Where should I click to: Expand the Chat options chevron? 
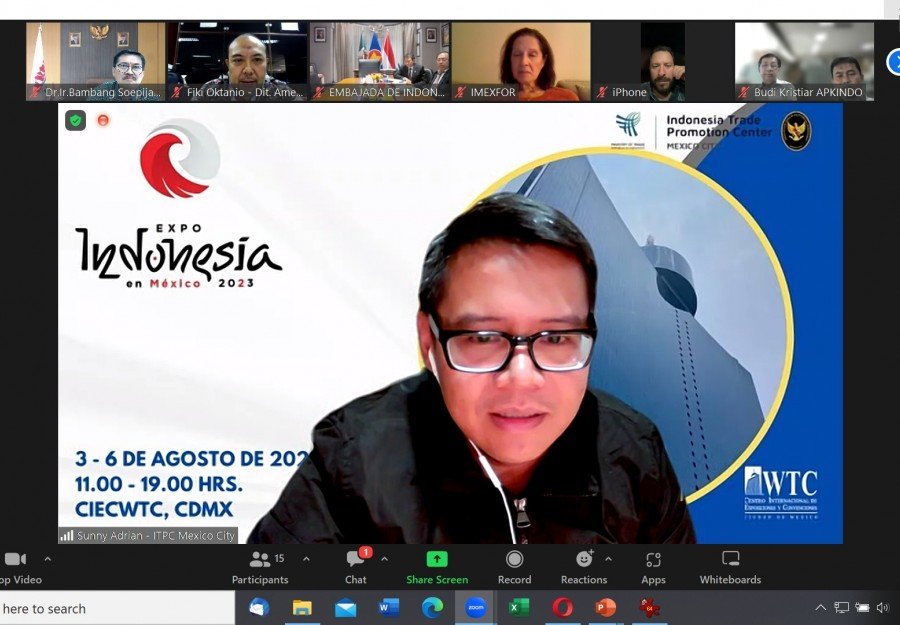384,559
